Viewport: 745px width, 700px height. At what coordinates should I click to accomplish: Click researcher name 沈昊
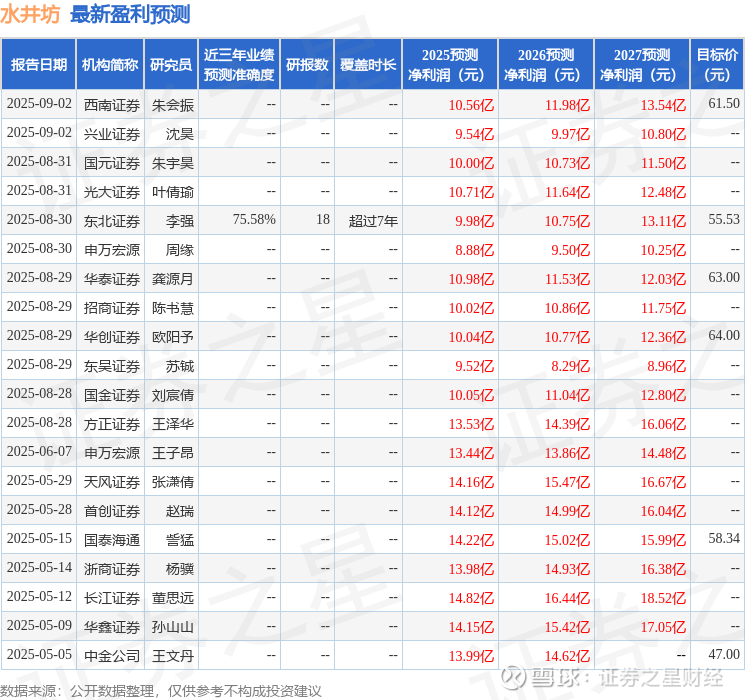point(180,134)
